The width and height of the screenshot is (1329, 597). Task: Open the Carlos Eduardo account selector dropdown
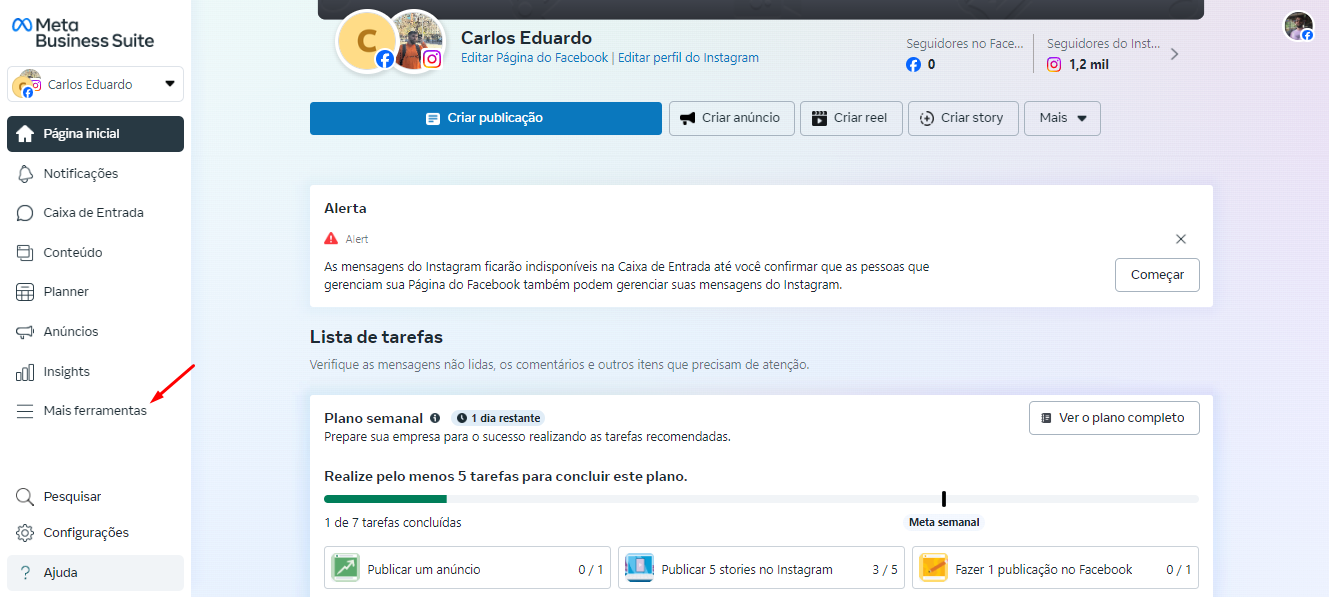click(95, 84)
